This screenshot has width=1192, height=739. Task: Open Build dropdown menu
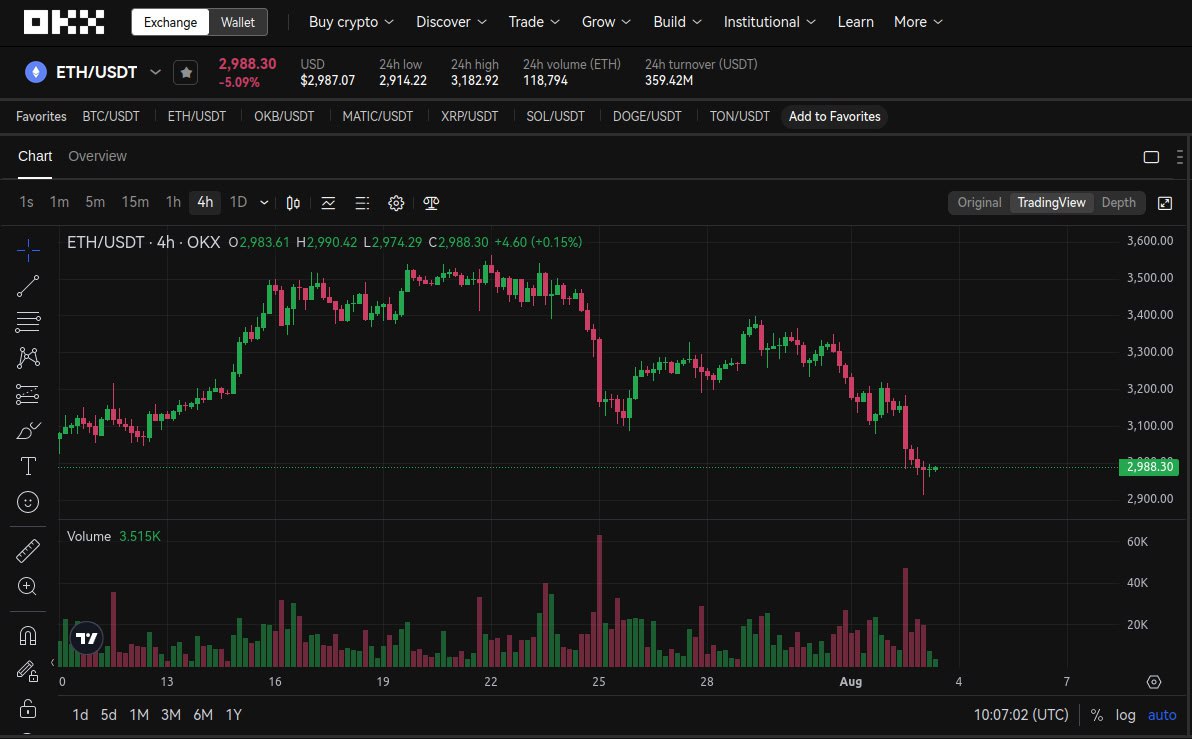coord(677,22)
